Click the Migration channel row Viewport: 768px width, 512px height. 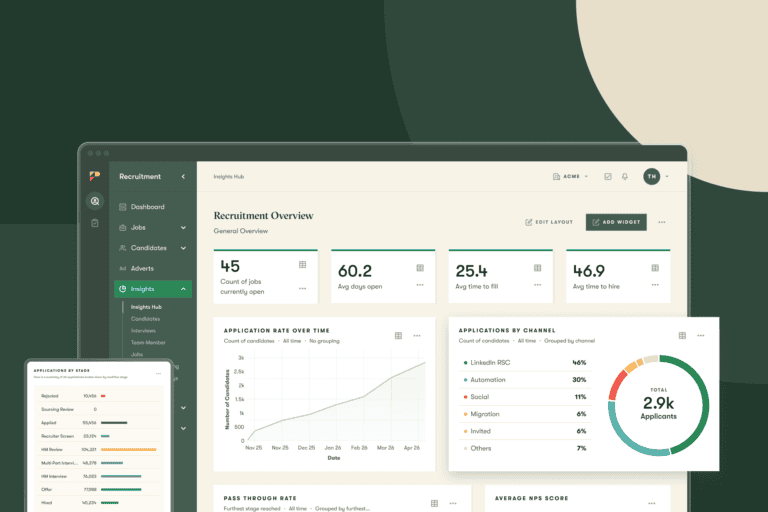point(525,414)
